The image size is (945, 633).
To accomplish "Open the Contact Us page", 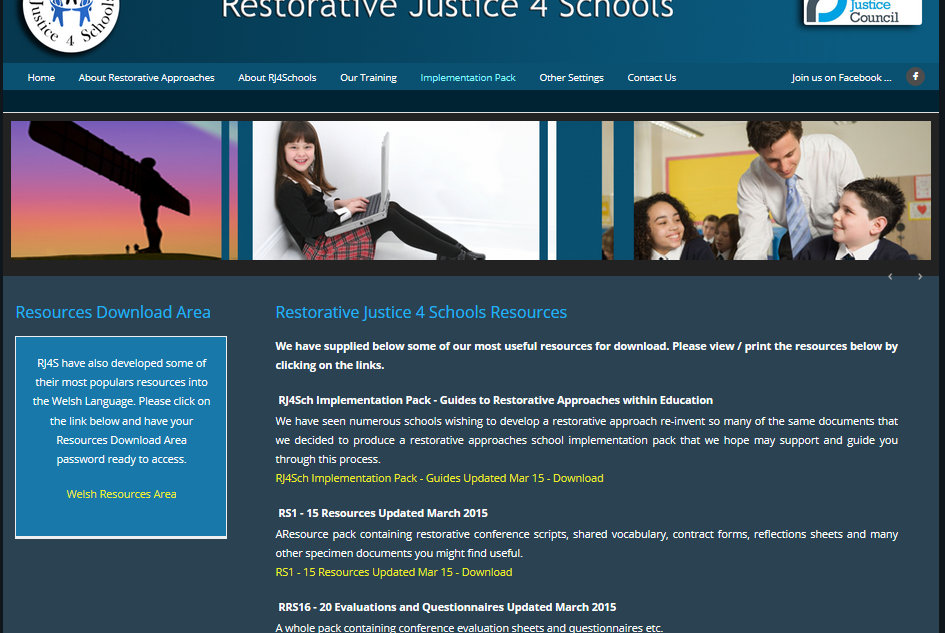I will pyautogui.click(x=651, y=78).
